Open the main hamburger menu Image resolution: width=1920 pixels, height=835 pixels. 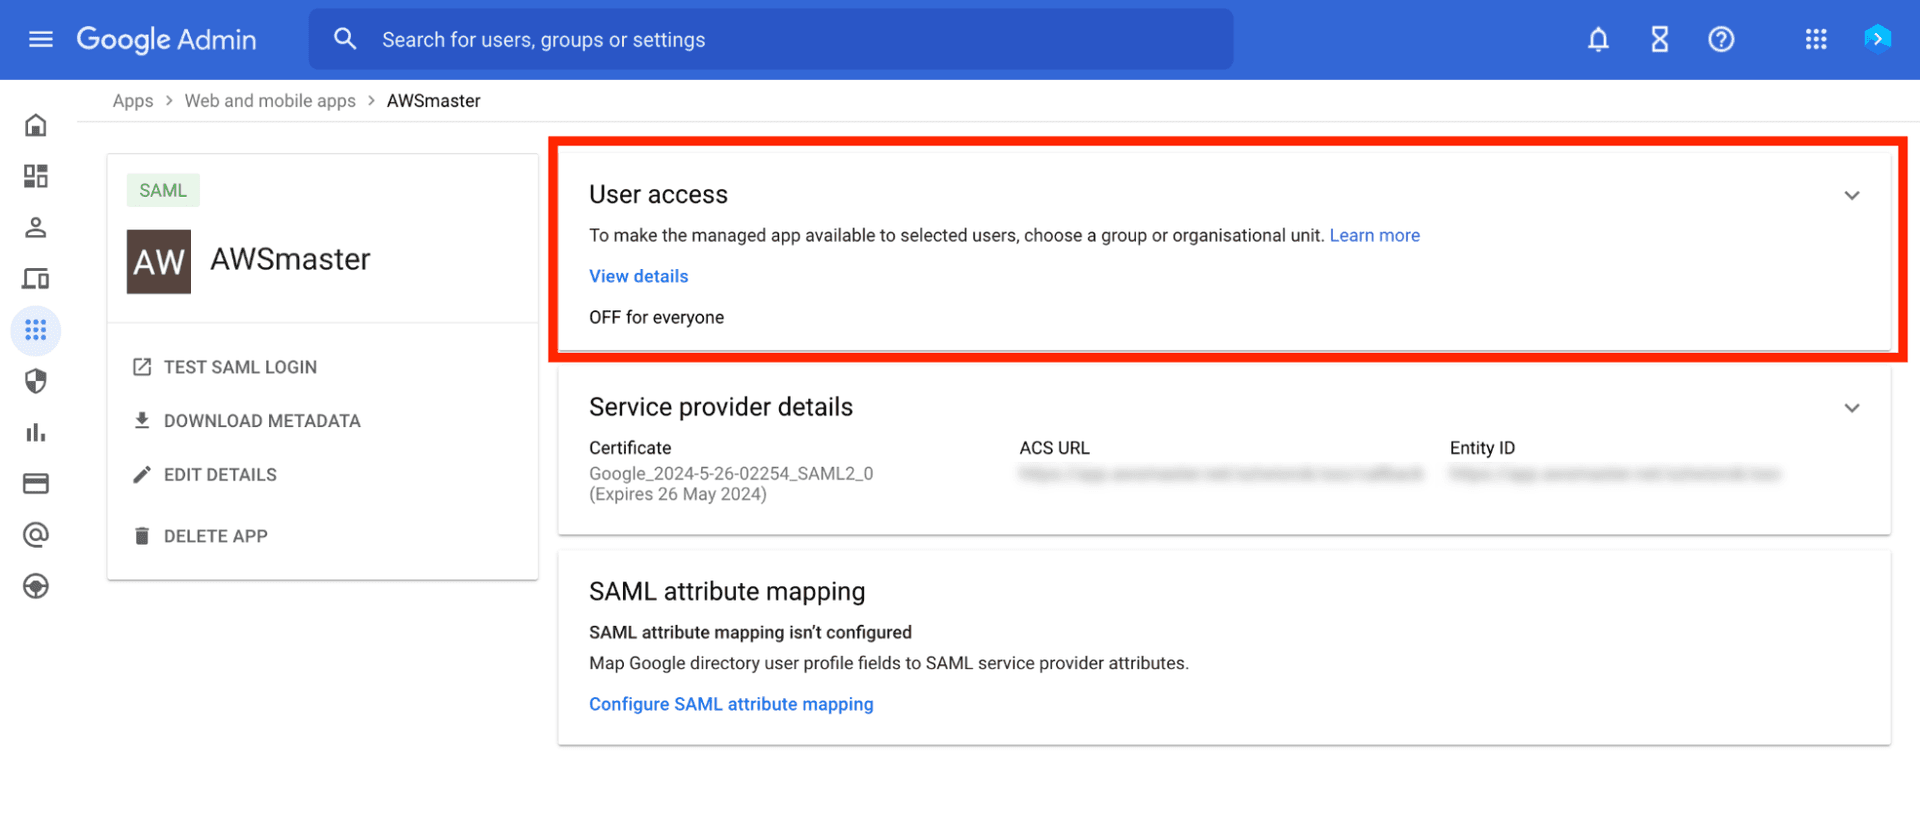pyautogui.click(x=41, y=39)
